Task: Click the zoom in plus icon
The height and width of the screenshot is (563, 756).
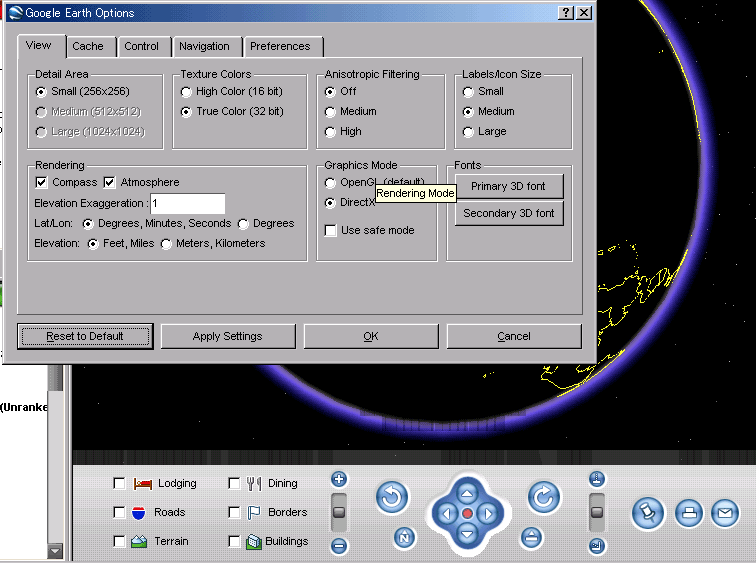Action: pyautogui.click(x=339, y=479)
